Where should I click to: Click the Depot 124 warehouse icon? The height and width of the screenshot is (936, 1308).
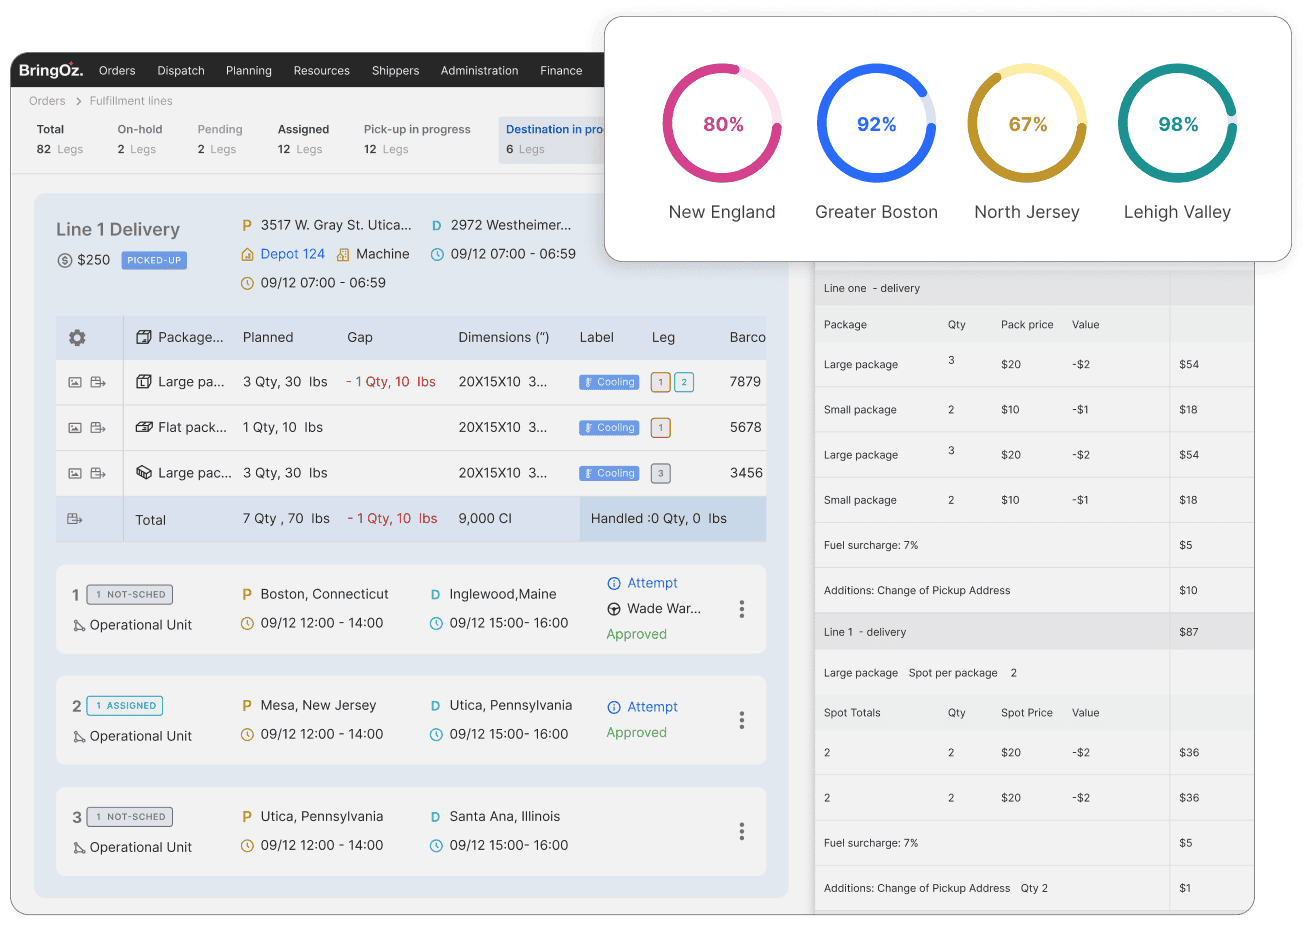pyautogui.click(x=248, y=255)
